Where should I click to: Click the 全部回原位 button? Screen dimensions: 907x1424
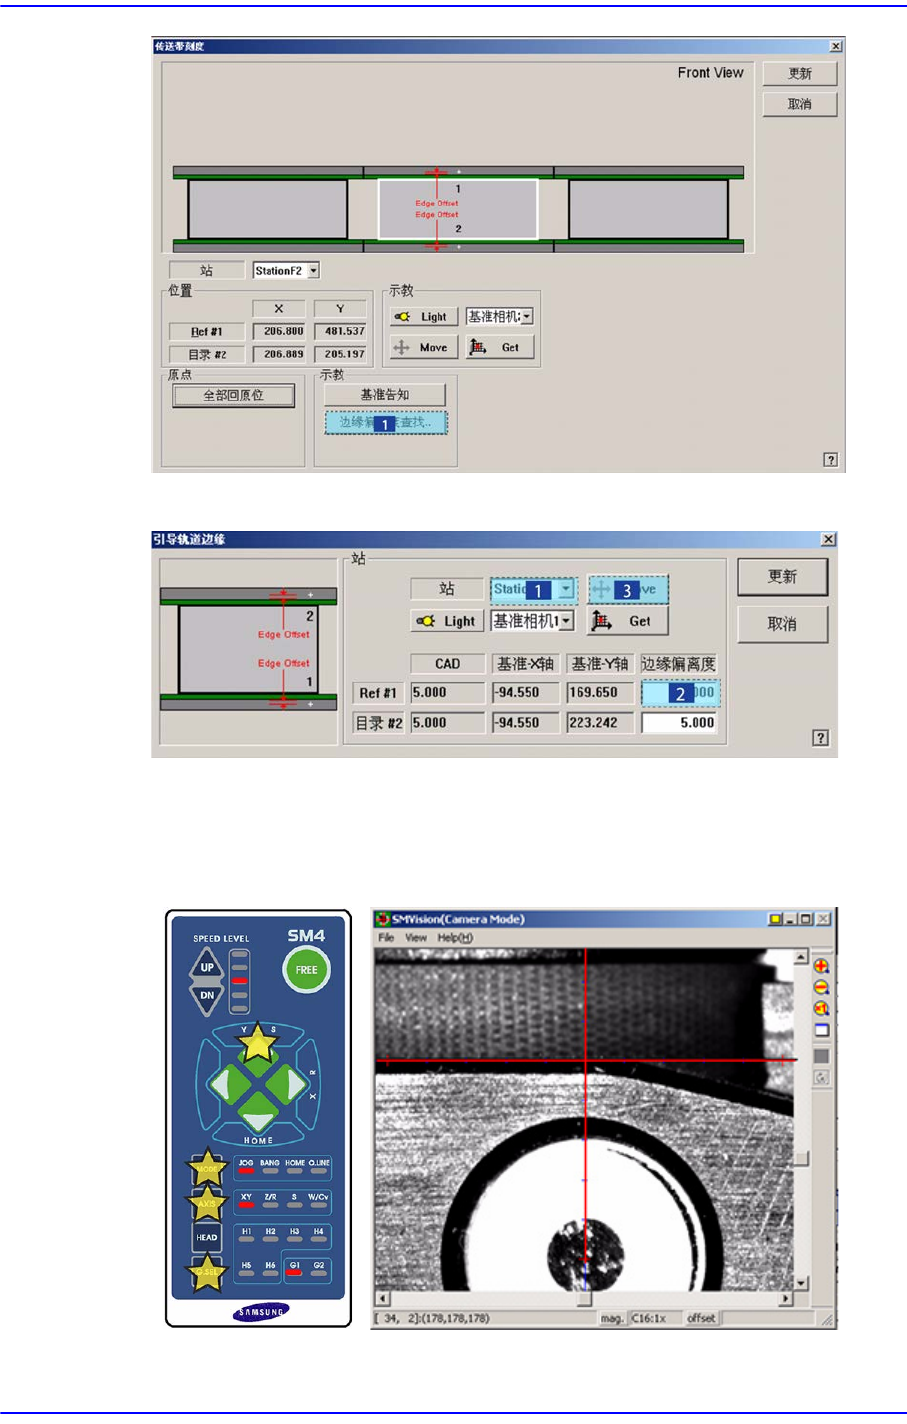pos(234,395)
